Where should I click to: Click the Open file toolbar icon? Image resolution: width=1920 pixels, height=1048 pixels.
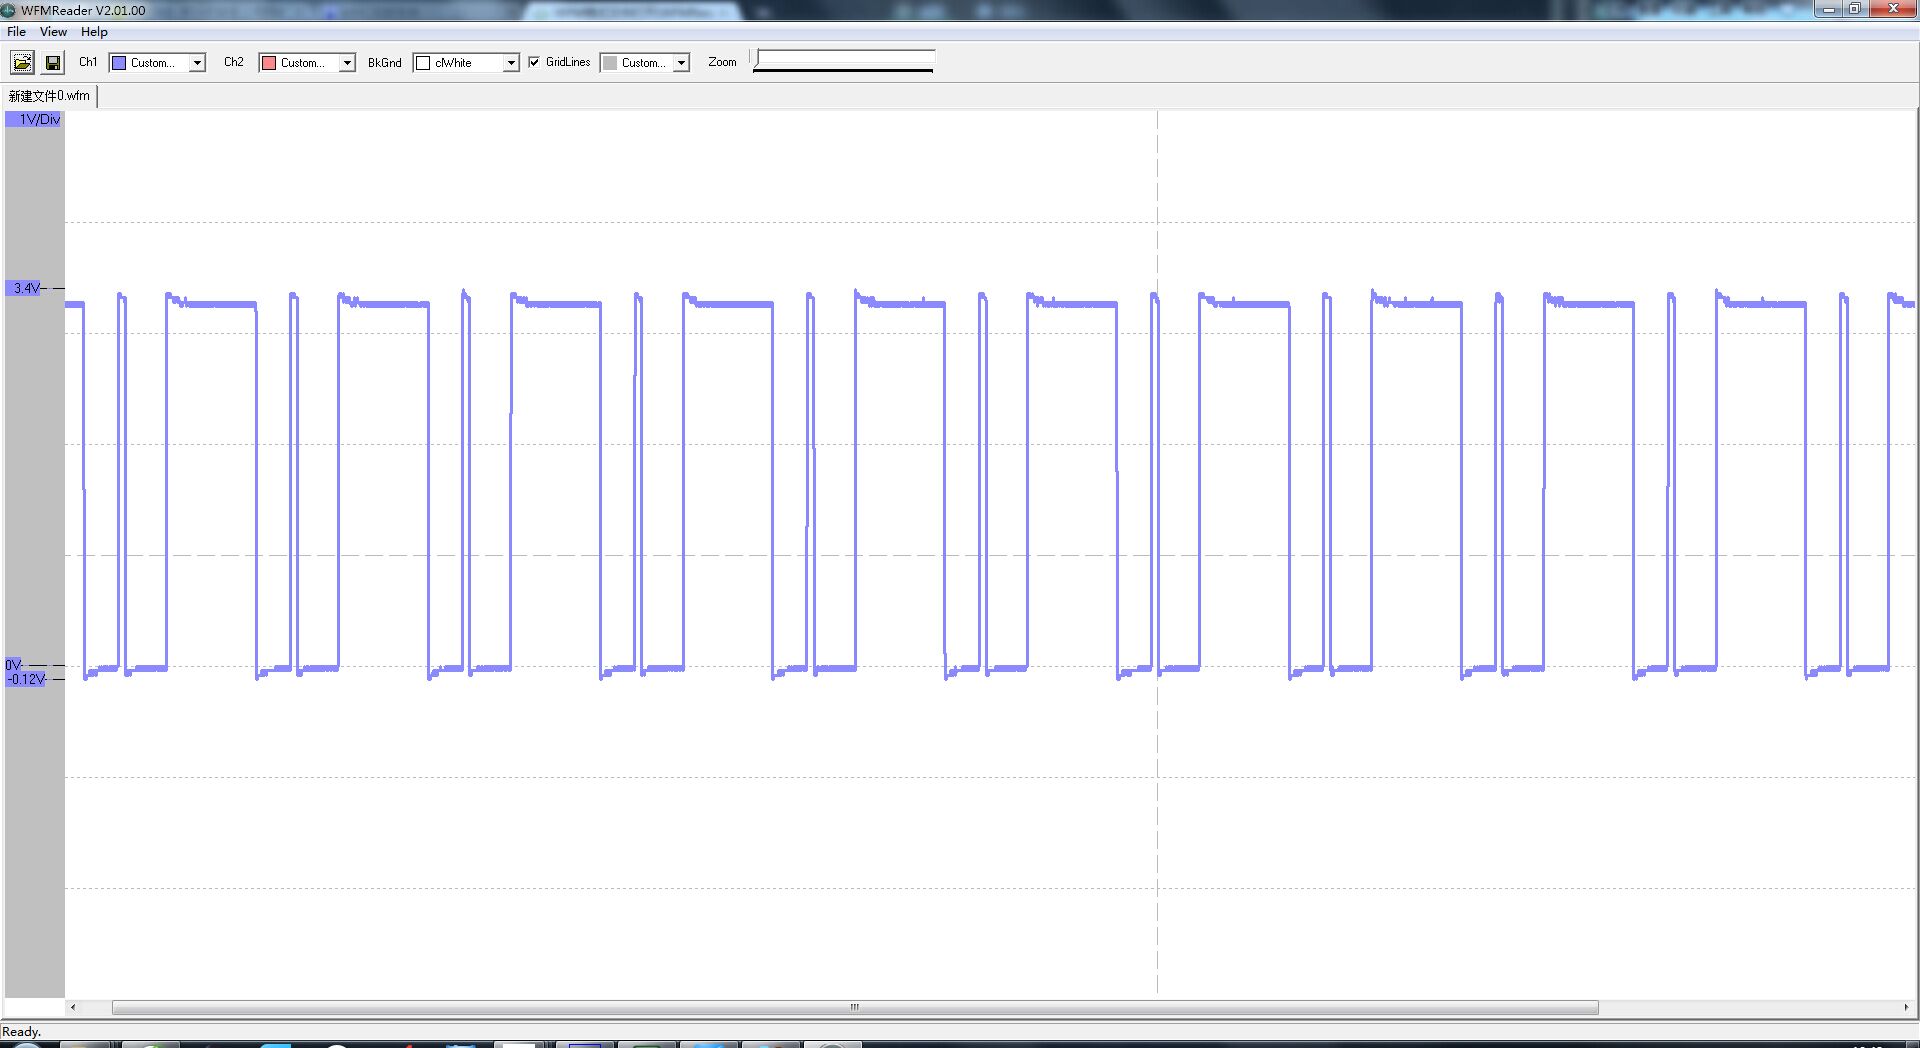(22, 63)
